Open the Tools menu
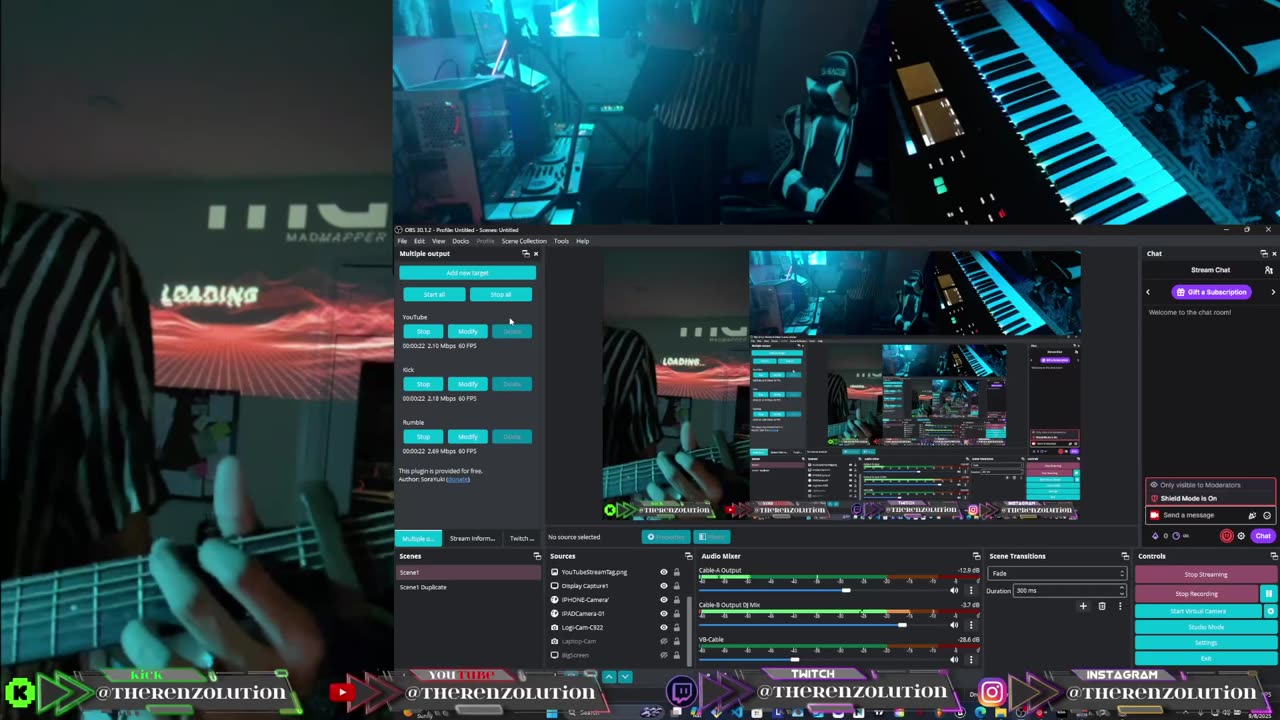 (x=561, y=241)
